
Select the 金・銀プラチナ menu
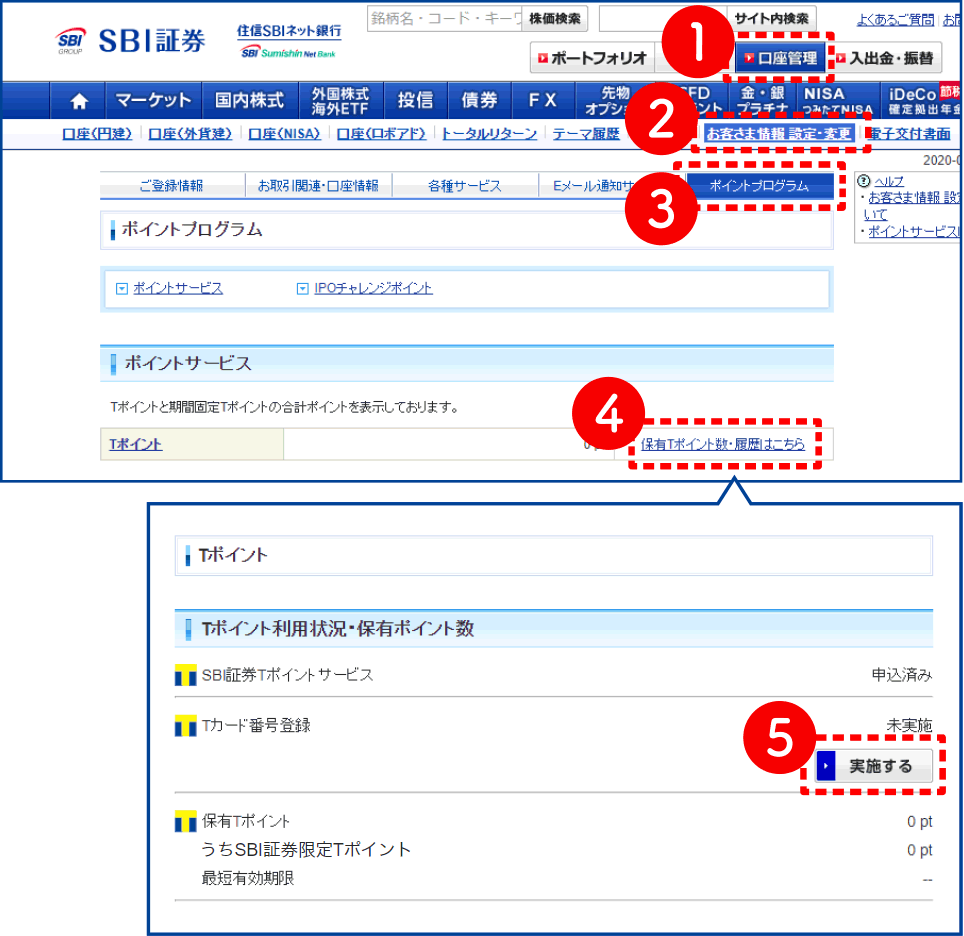coord(762,100)
